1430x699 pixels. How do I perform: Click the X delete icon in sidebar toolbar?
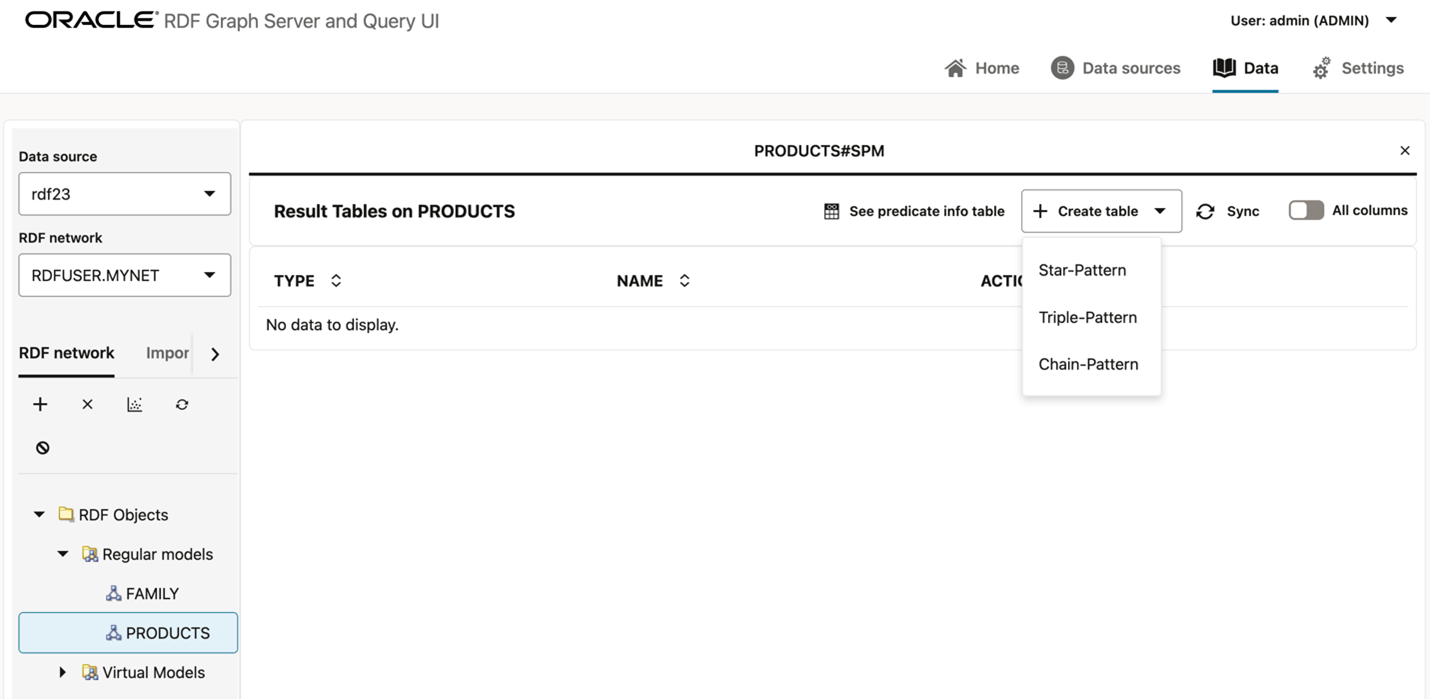click(87, 404)
